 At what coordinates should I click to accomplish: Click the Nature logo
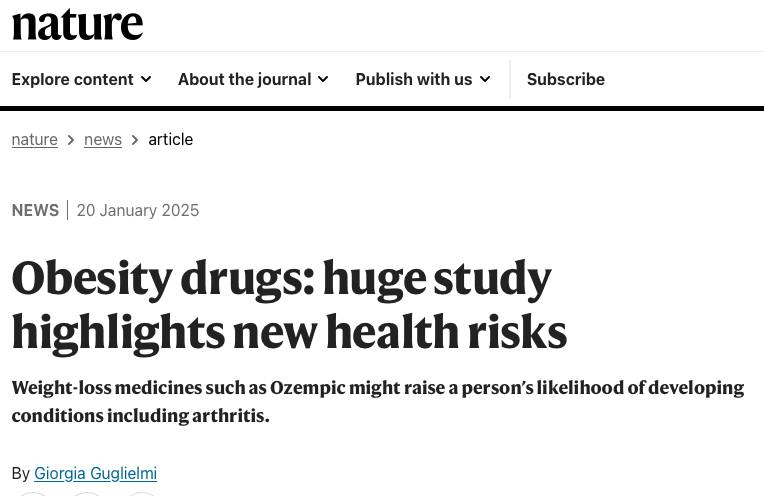pos(77,25)
